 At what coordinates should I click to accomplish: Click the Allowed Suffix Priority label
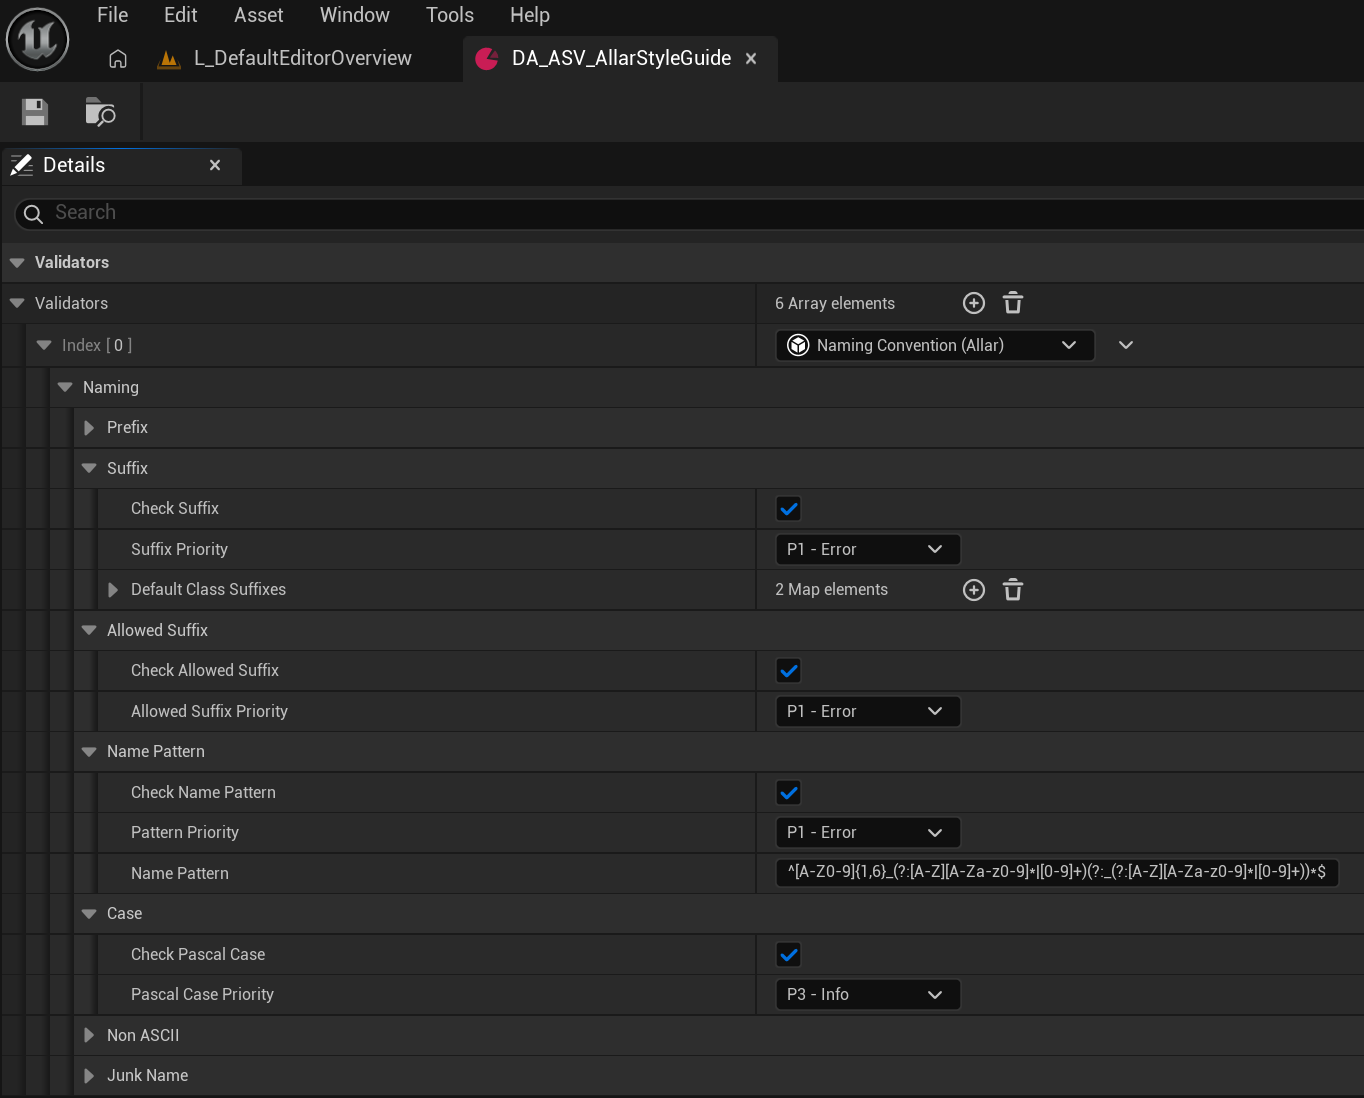(x=209, y=711)
